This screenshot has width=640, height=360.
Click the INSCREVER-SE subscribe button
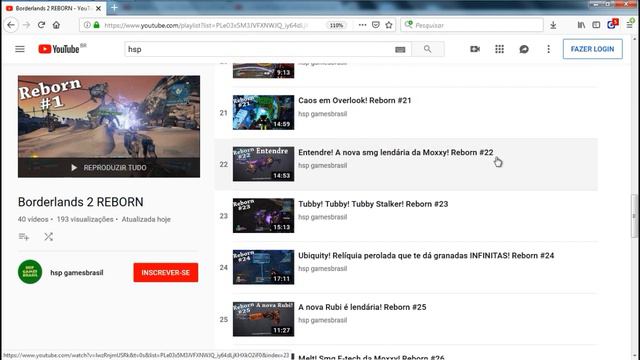tap(166, 272)
